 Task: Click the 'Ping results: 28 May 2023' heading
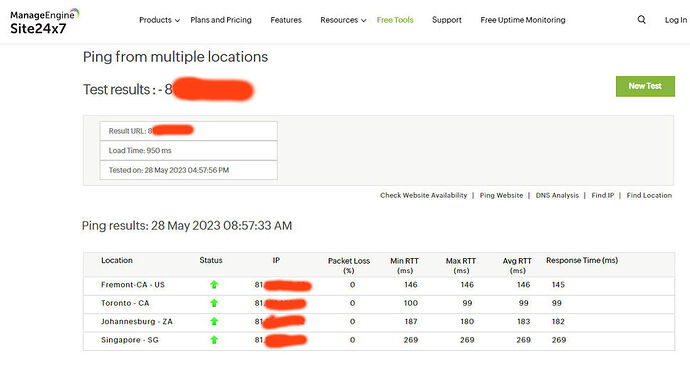coord(187,226)
